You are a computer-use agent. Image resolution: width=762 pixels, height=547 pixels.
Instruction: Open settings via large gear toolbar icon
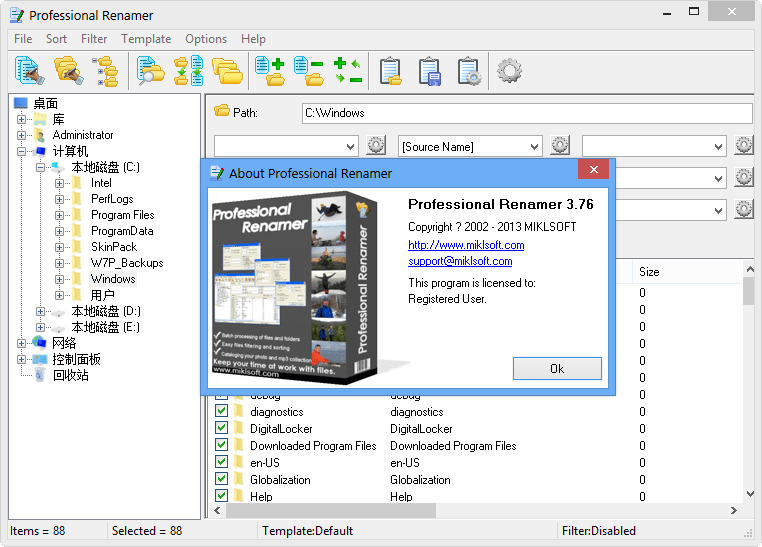(509, 71)
